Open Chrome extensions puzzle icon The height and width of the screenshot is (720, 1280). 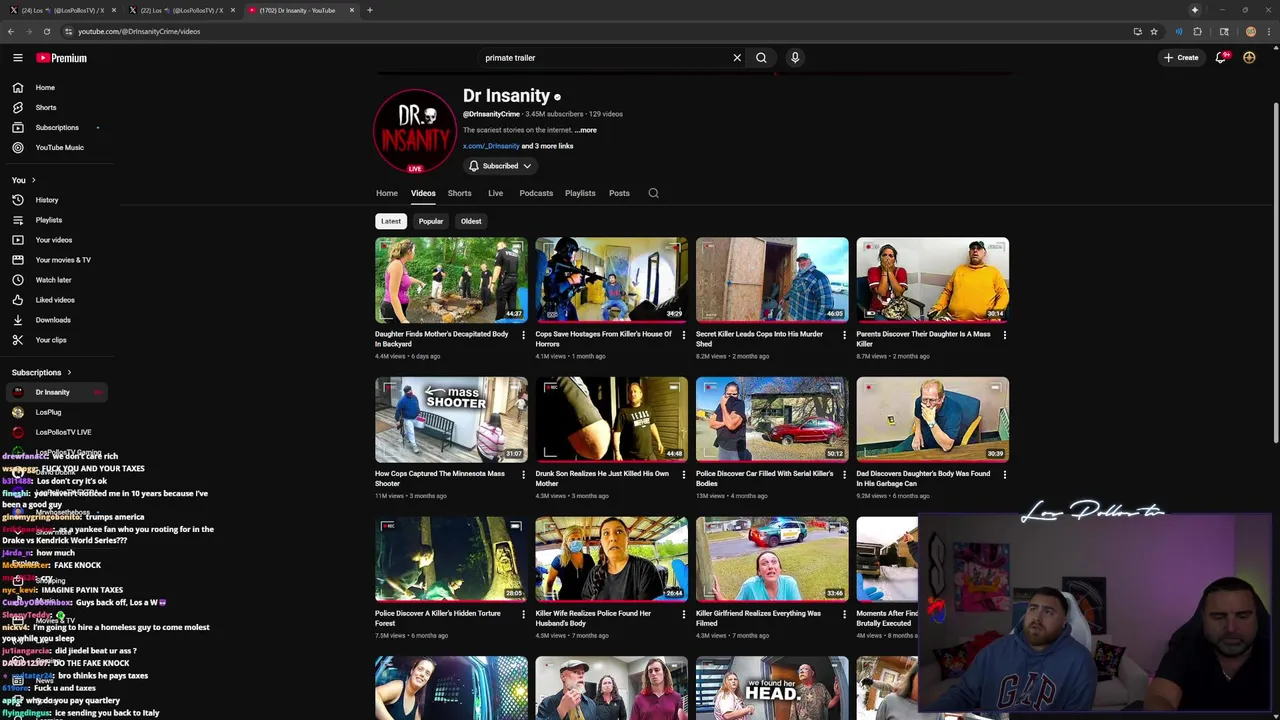coord(1198,31)
